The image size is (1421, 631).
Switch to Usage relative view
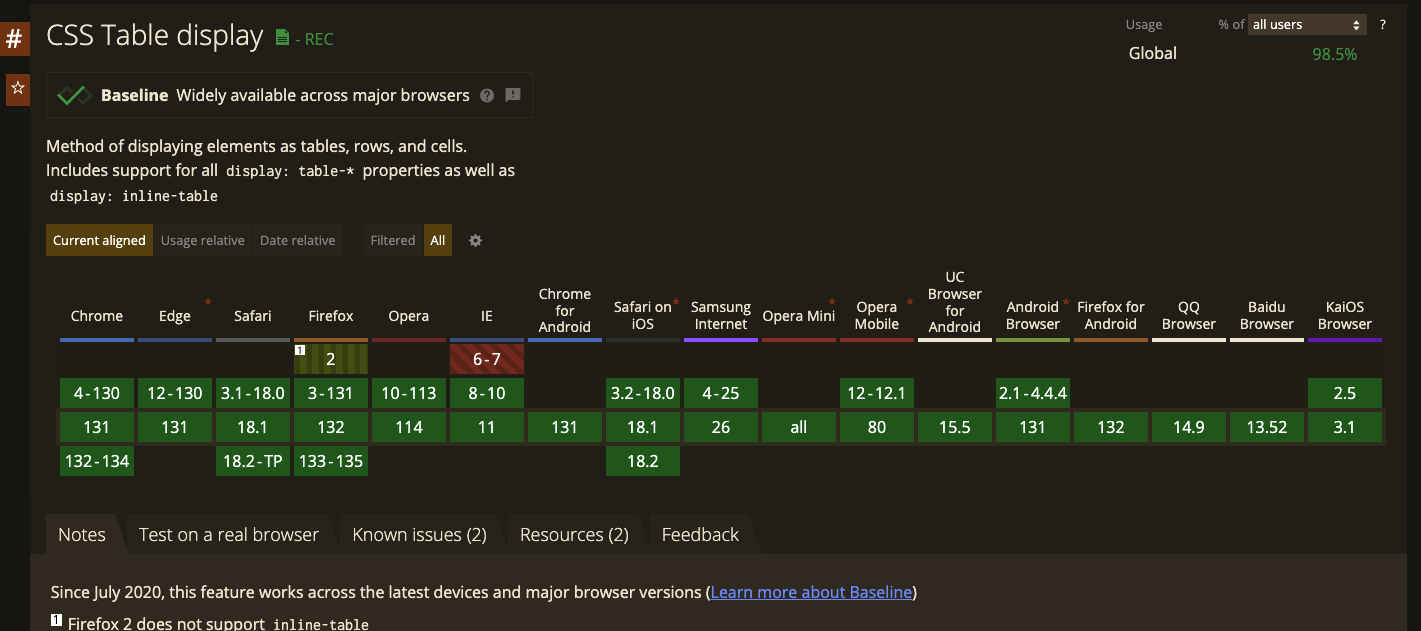coord(203,240)
